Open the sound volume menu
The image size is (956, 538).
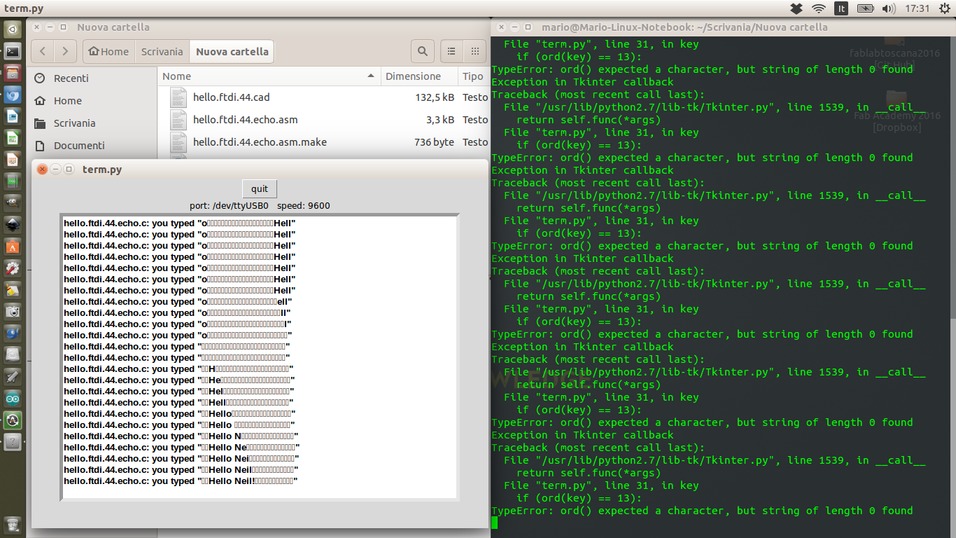[x=888, y=9]
